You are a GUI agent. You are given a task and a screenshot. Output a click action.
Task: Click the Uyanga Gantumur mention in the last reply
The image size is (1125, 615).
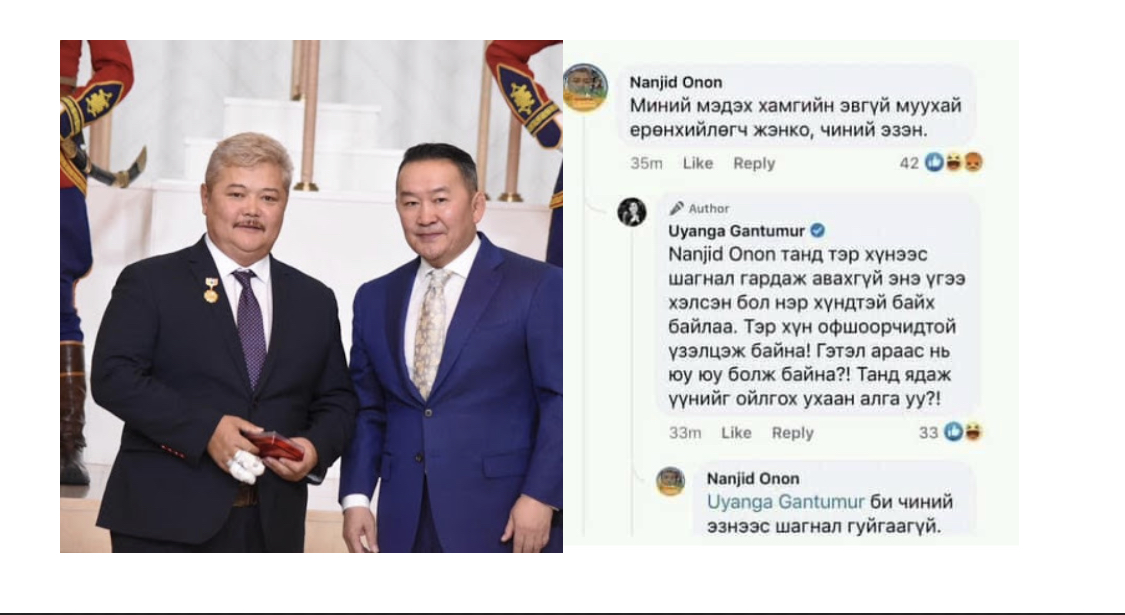[x=786, y=502]
